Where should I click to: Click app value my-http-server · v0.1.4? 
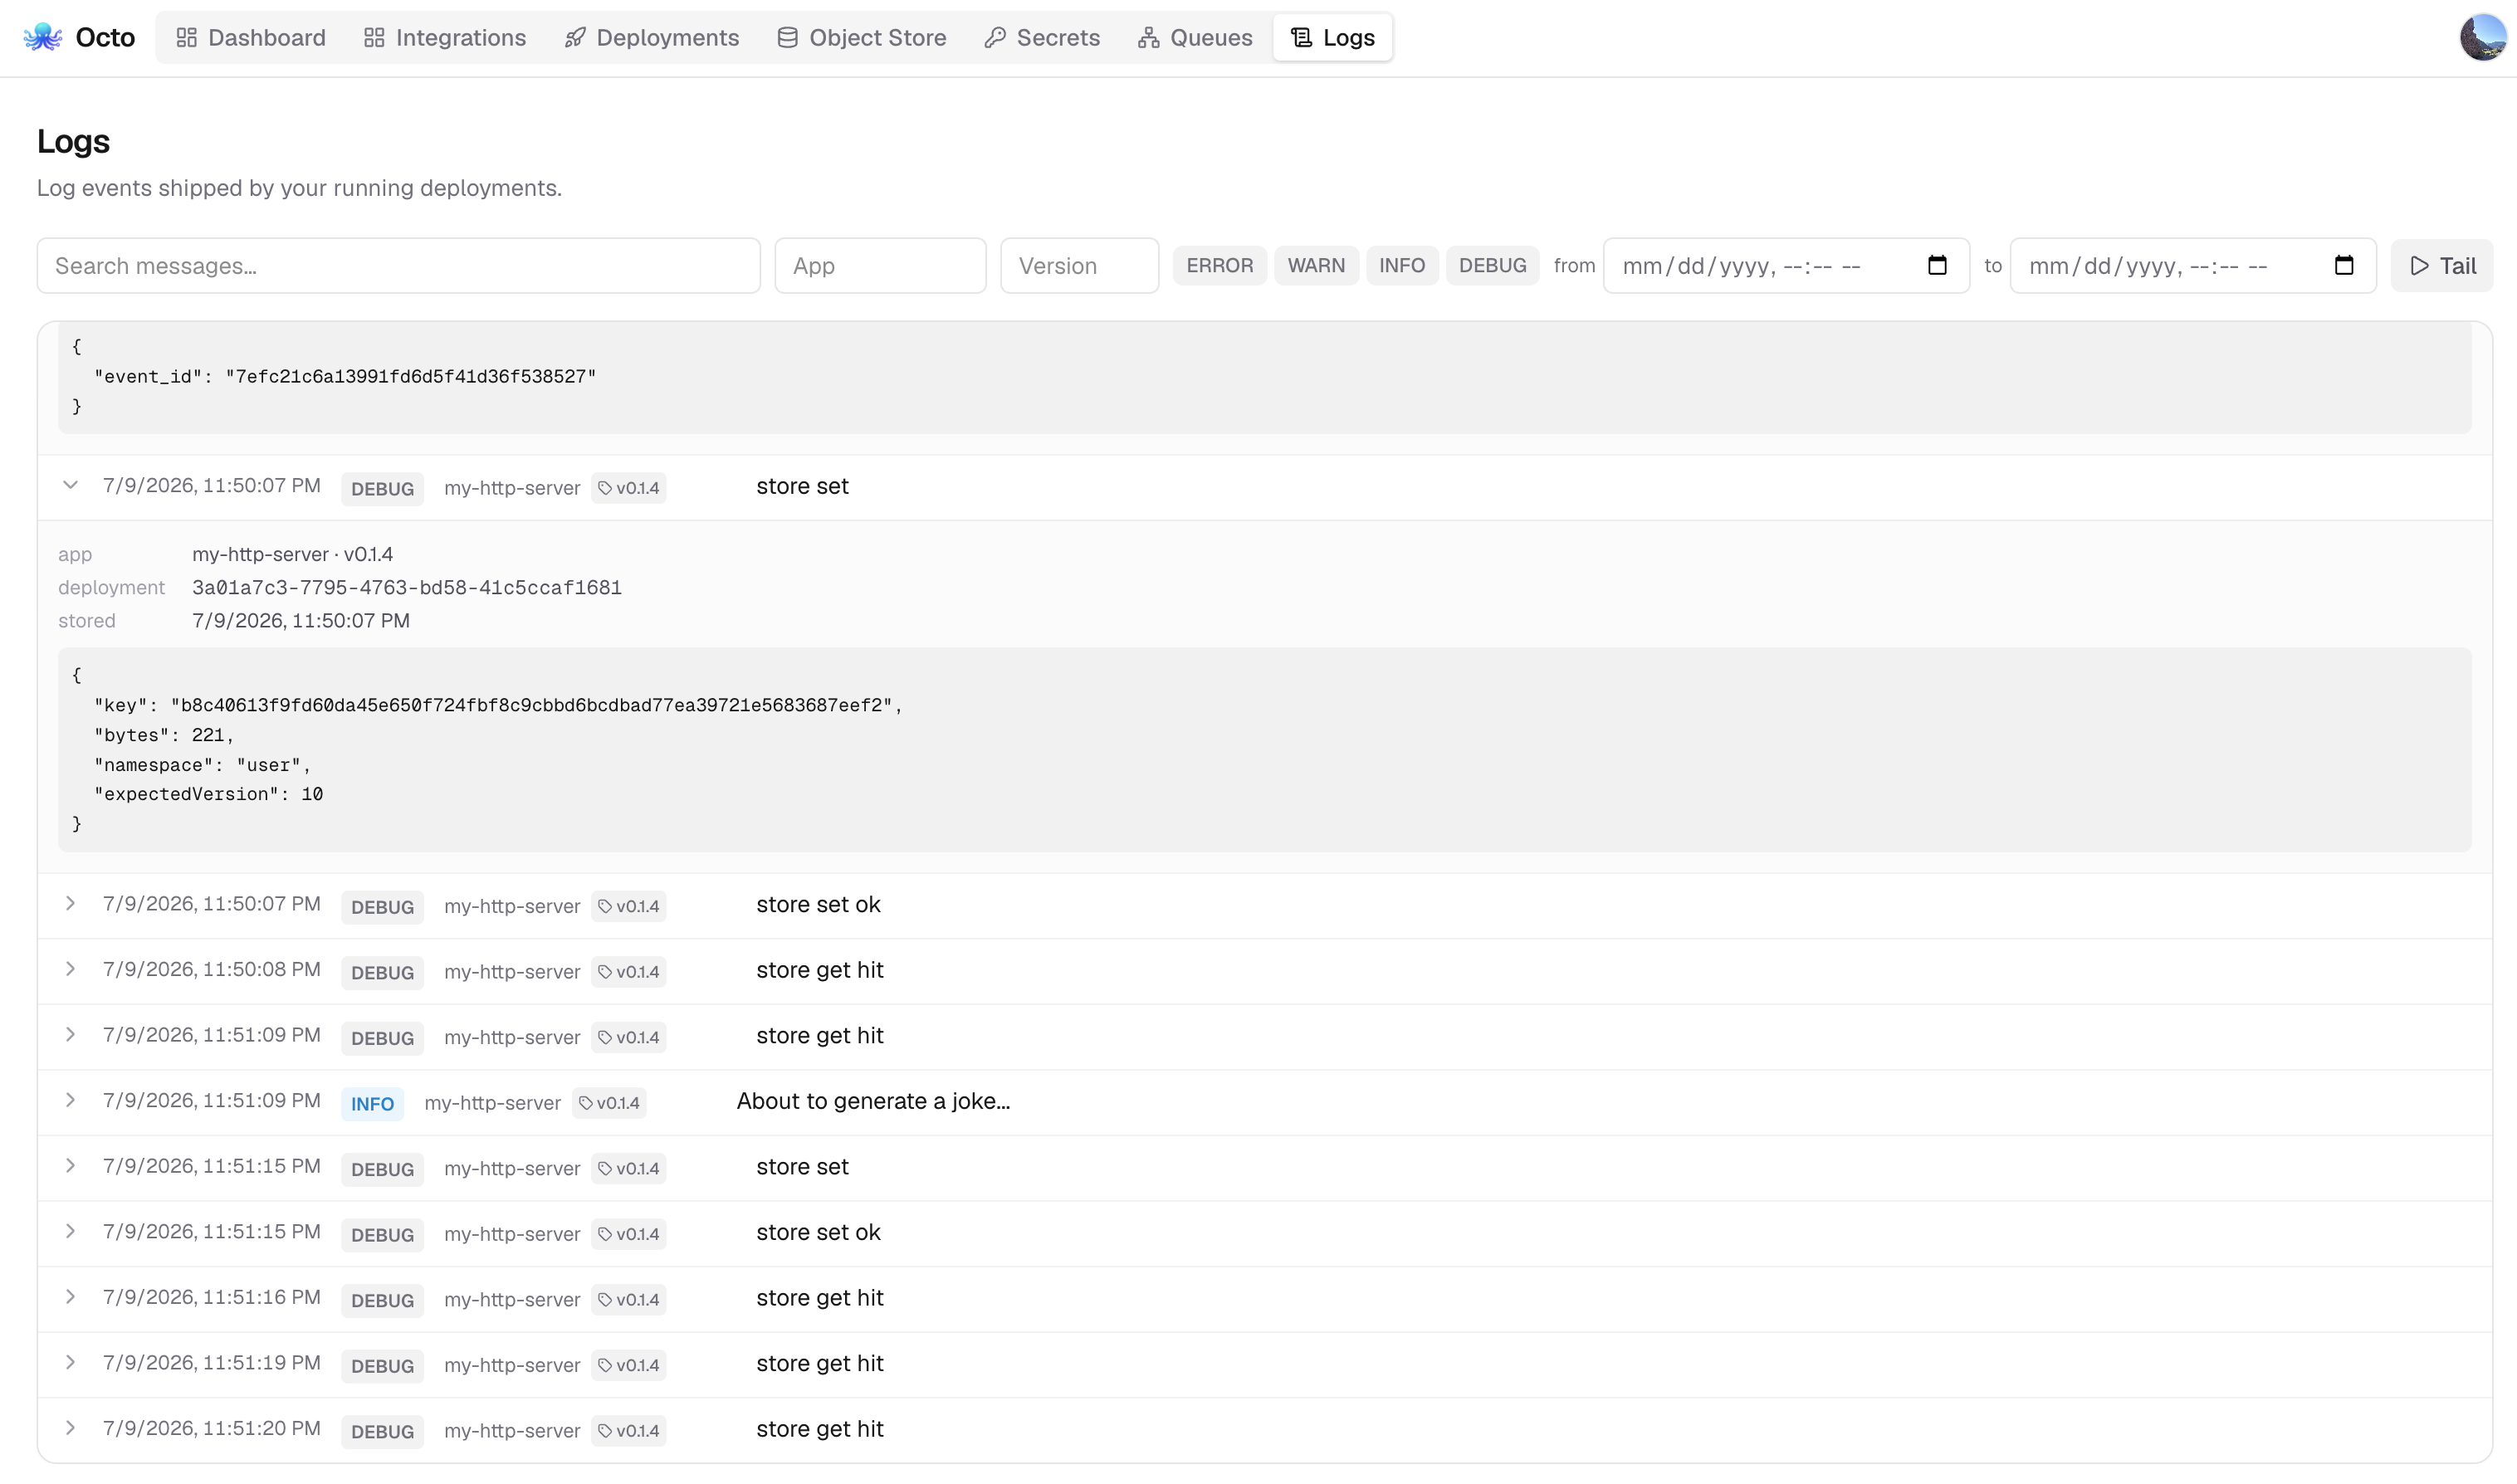tap(292, 554)
